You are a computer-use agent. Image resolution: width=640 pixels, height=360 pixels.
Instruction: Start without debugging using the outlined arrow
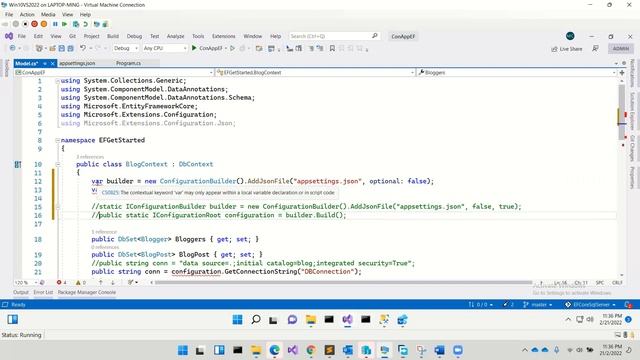(x=233, y=48)
